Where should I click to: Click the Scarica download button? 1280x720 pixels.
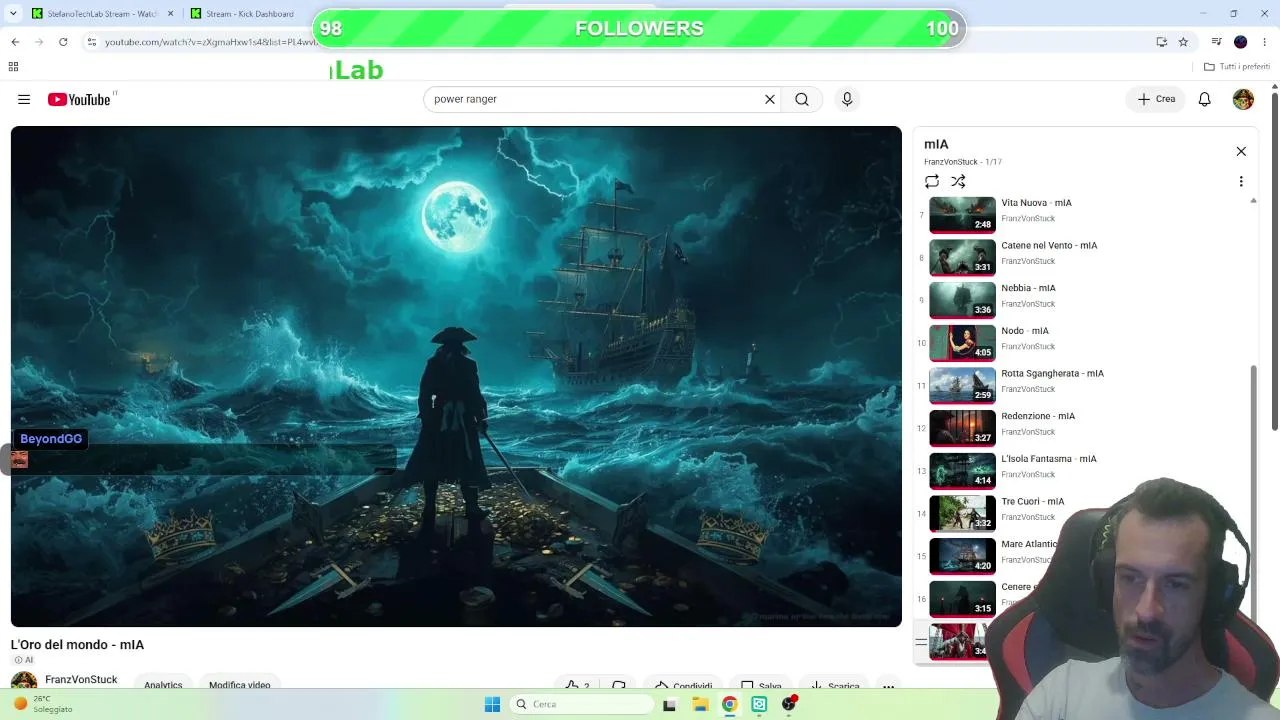click(x=834, y=685)
